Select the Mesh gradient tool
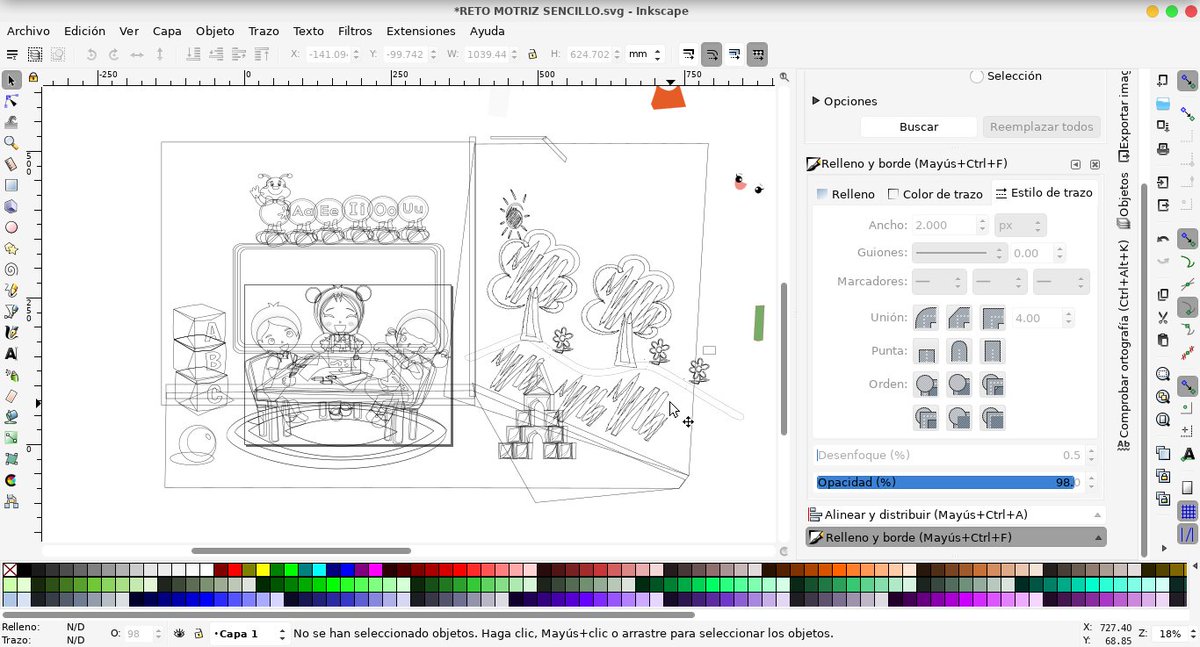This screenshot has width=1200, height=647. [11, 459]
